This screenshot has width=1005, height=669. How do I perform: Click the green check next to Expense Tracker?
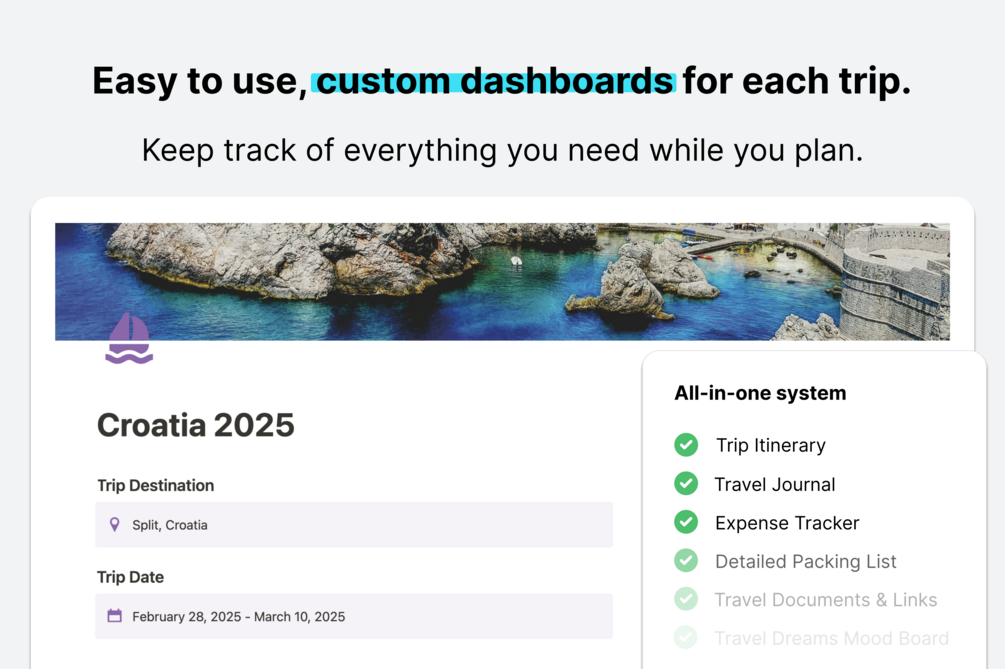point(686,522)
